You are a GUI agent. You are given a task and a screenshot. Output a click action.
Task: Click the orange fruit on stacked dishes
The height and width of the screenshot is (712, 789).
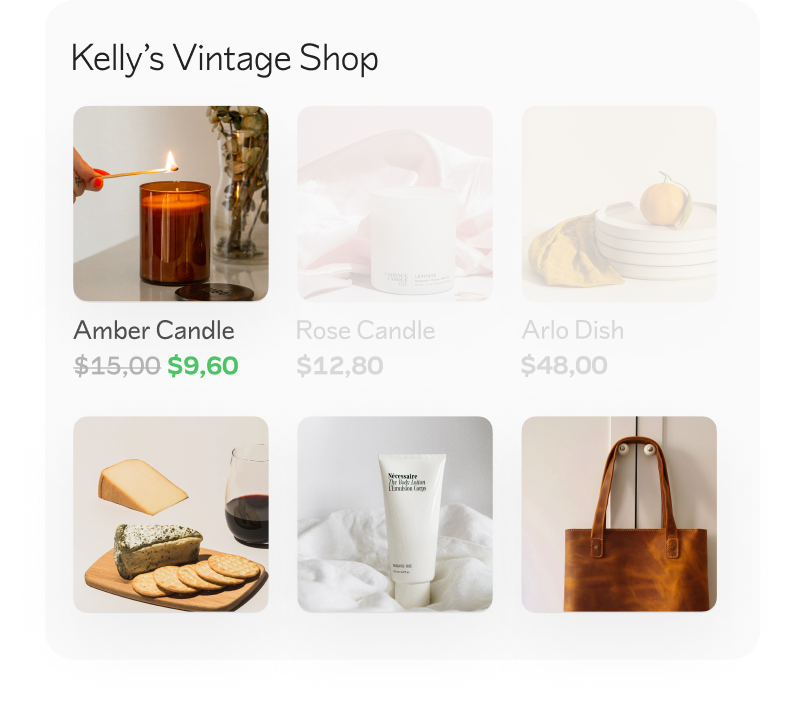pos(663,202)
